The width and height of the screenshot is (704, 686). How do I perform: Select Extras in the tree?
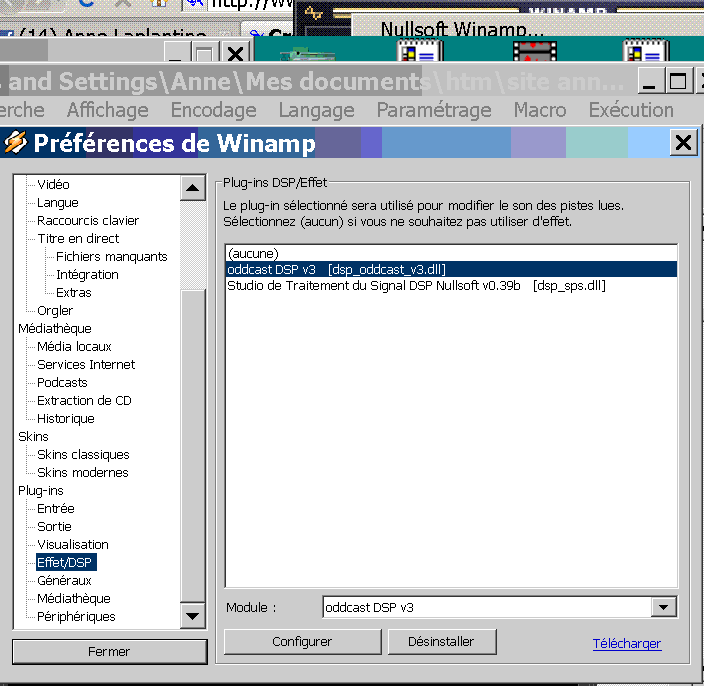[x=74, y=292]
